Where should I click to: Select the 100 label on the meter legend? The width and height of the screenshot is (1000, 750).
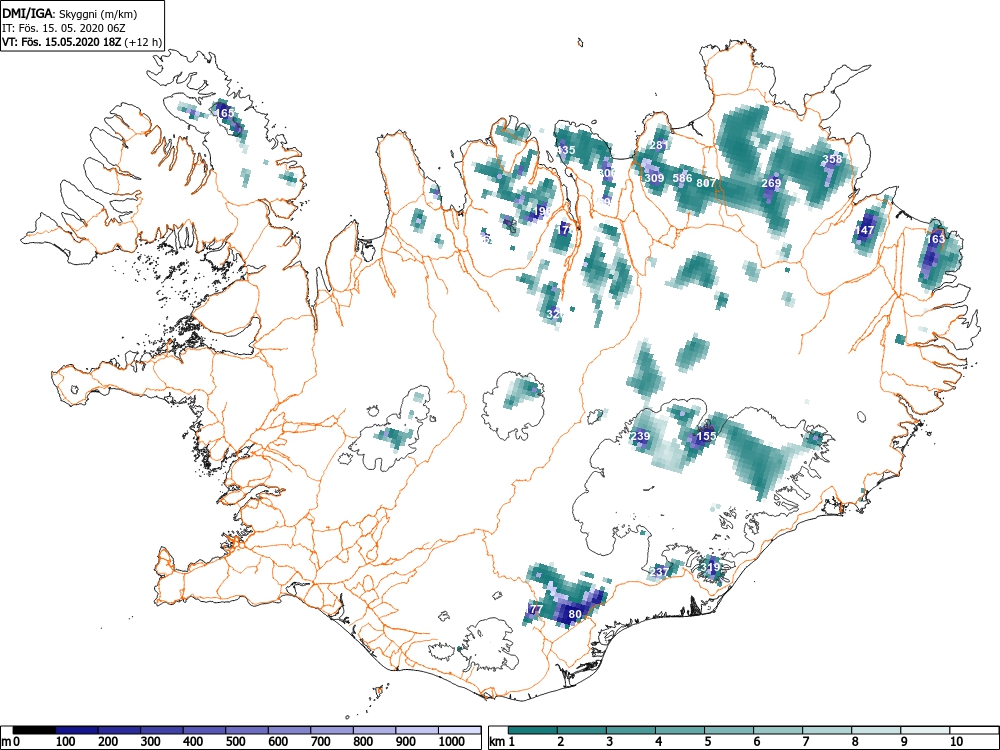(66, 742)
